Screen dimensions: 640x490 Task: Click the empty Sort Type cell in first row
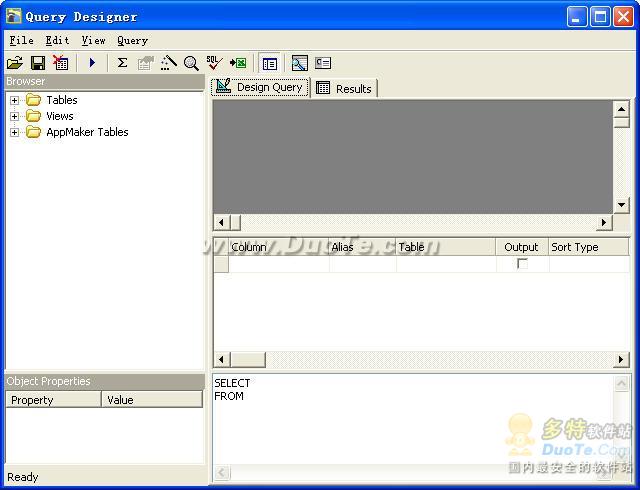(x=589, y=264)
